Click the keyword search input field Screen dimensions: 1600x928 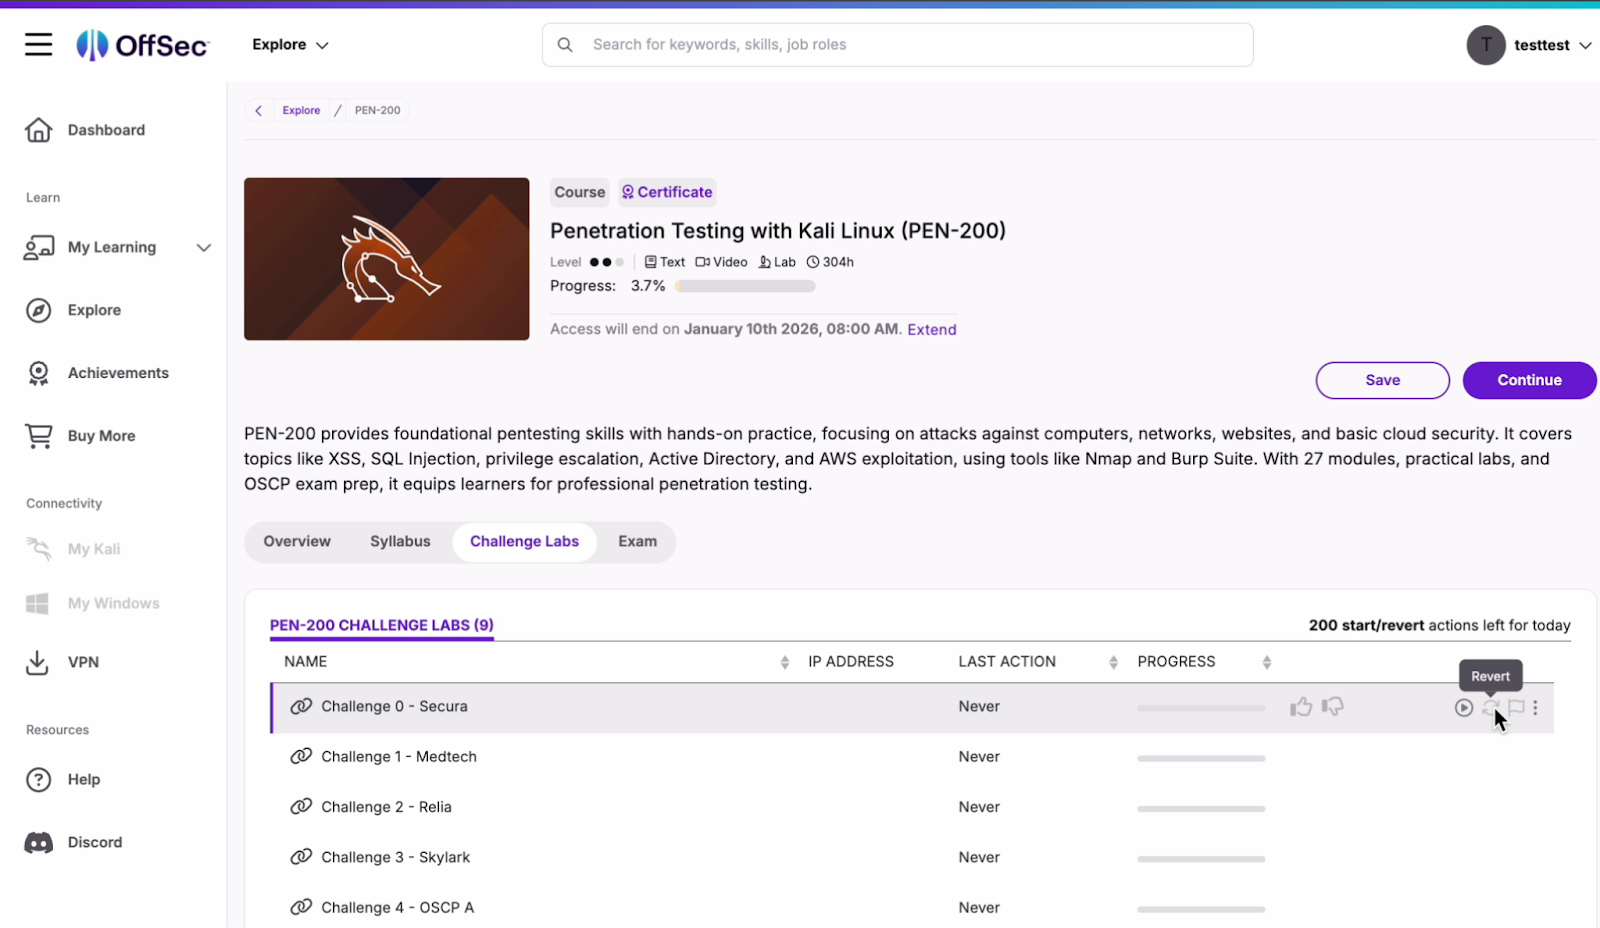point(897,45)
